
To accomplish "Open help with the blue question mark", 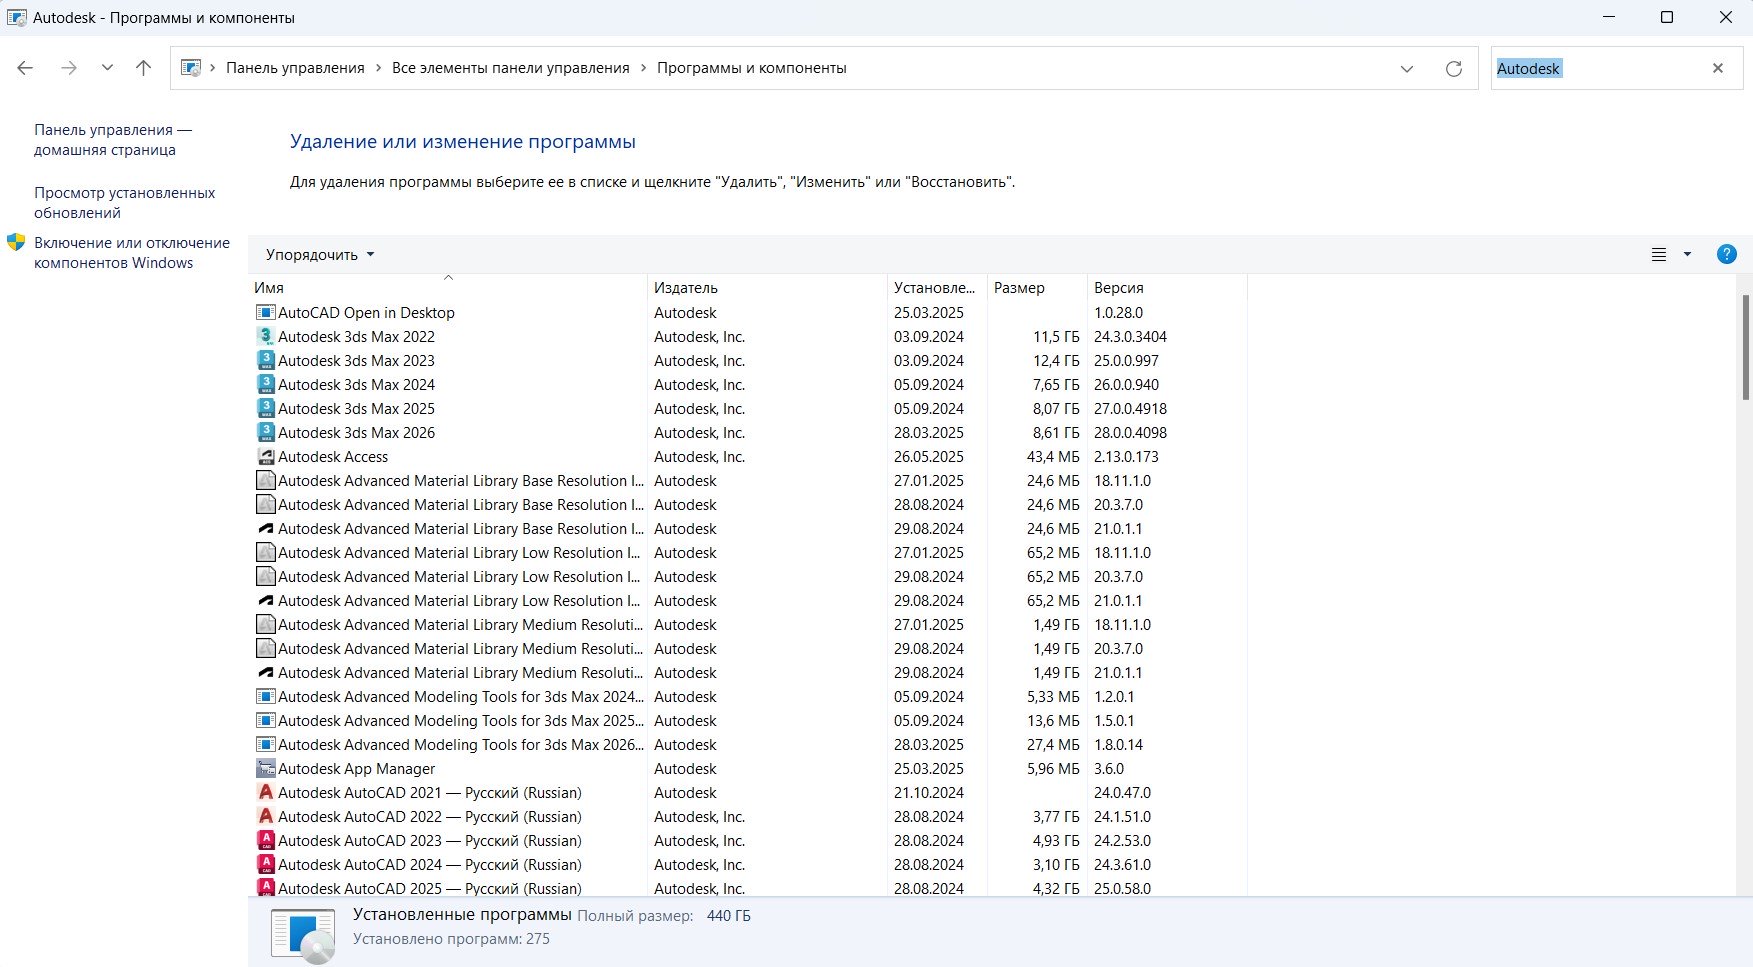I will [1726, 254].
